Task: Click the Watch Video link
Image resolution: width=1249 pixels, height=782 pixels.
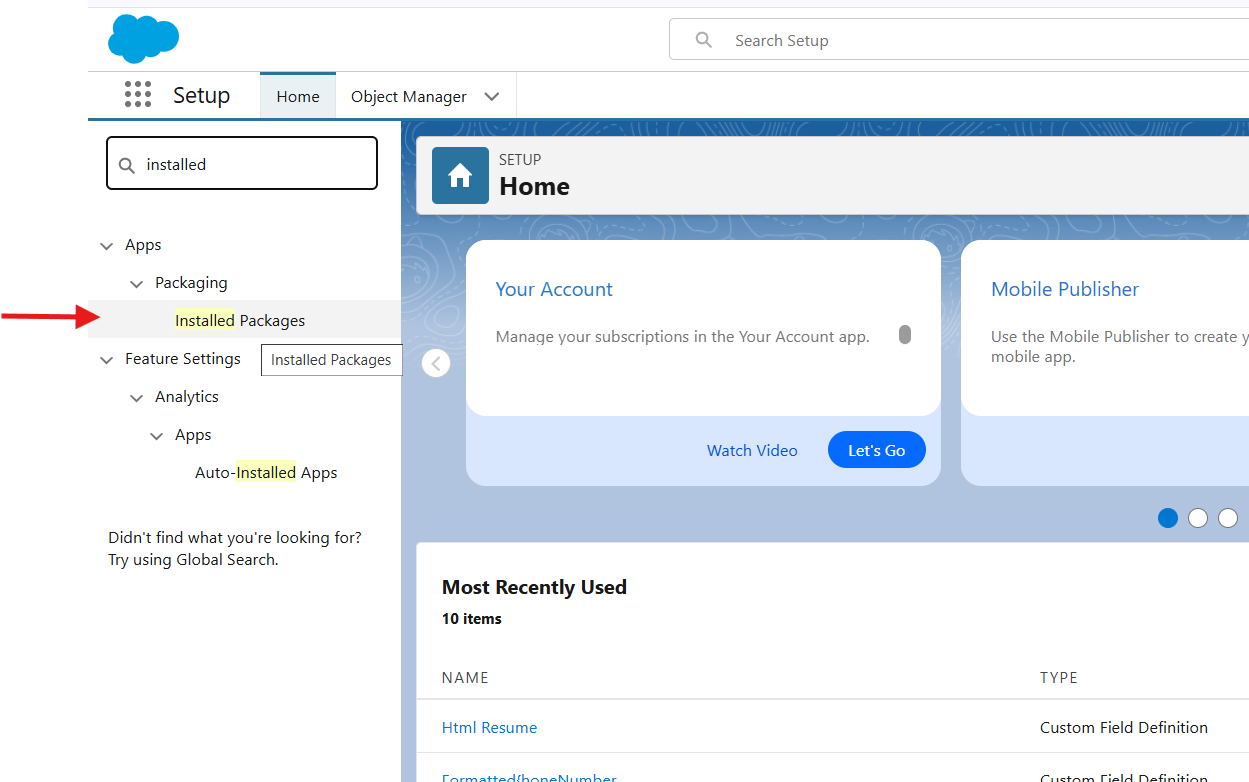Action: [x=752, y=450]
